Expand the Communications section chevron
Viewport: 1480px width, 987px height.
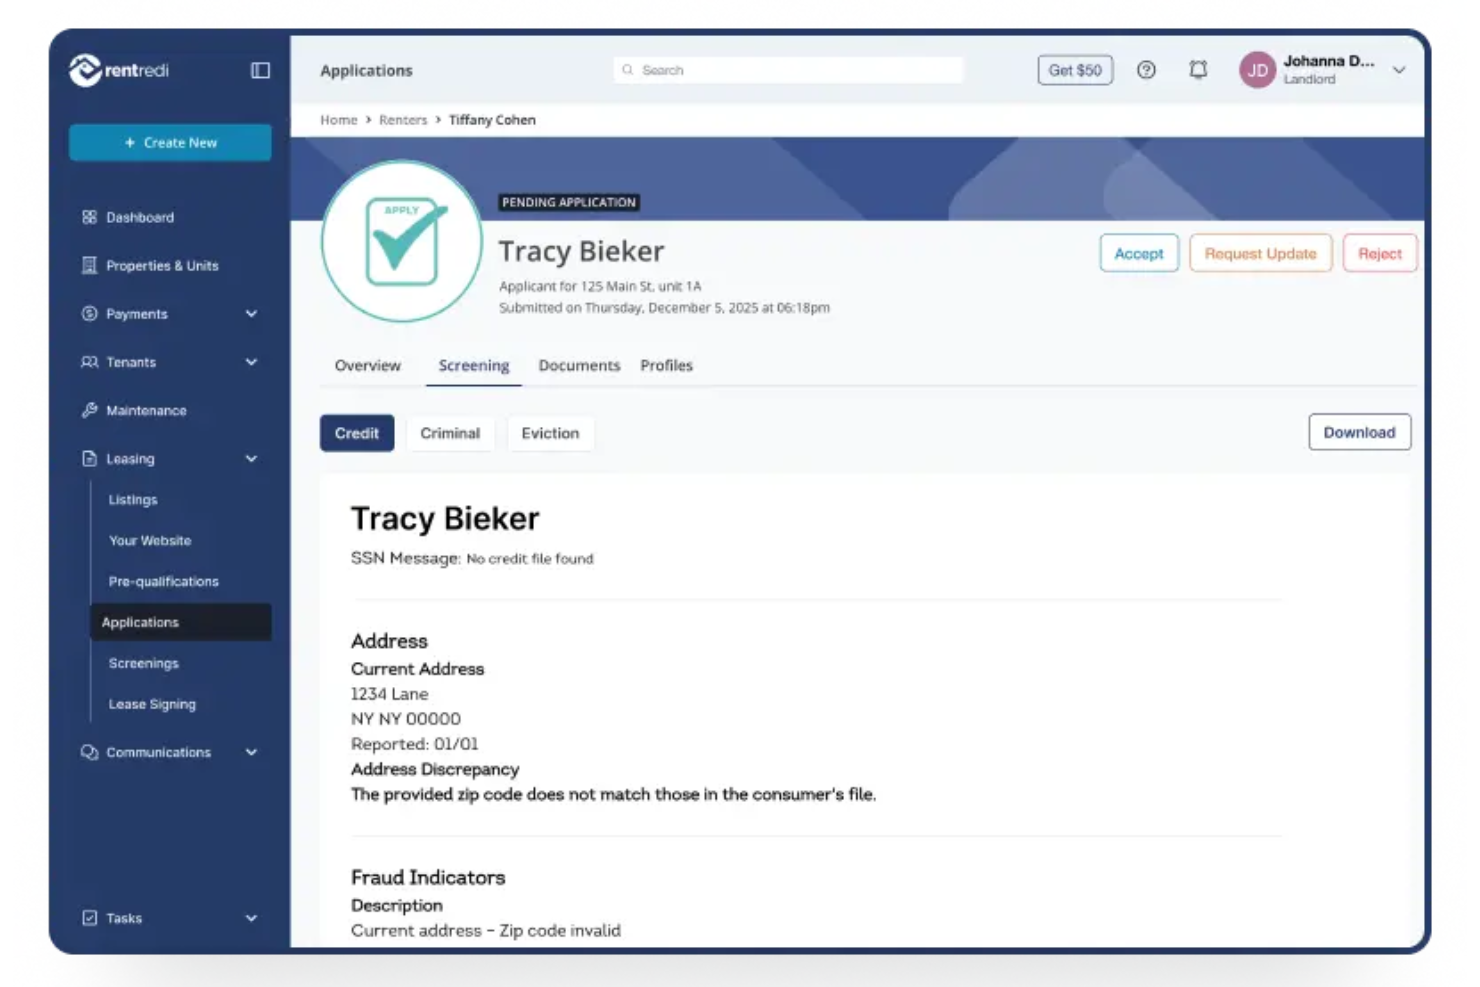[251, 752]
